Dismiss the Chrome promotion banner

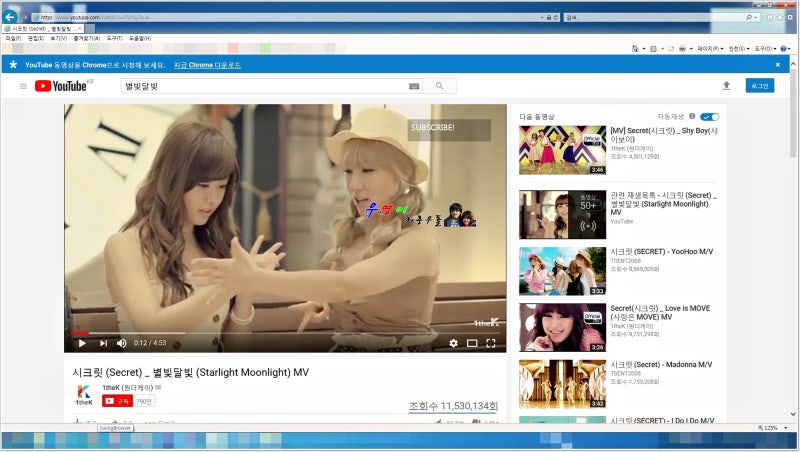pos(778,65)
